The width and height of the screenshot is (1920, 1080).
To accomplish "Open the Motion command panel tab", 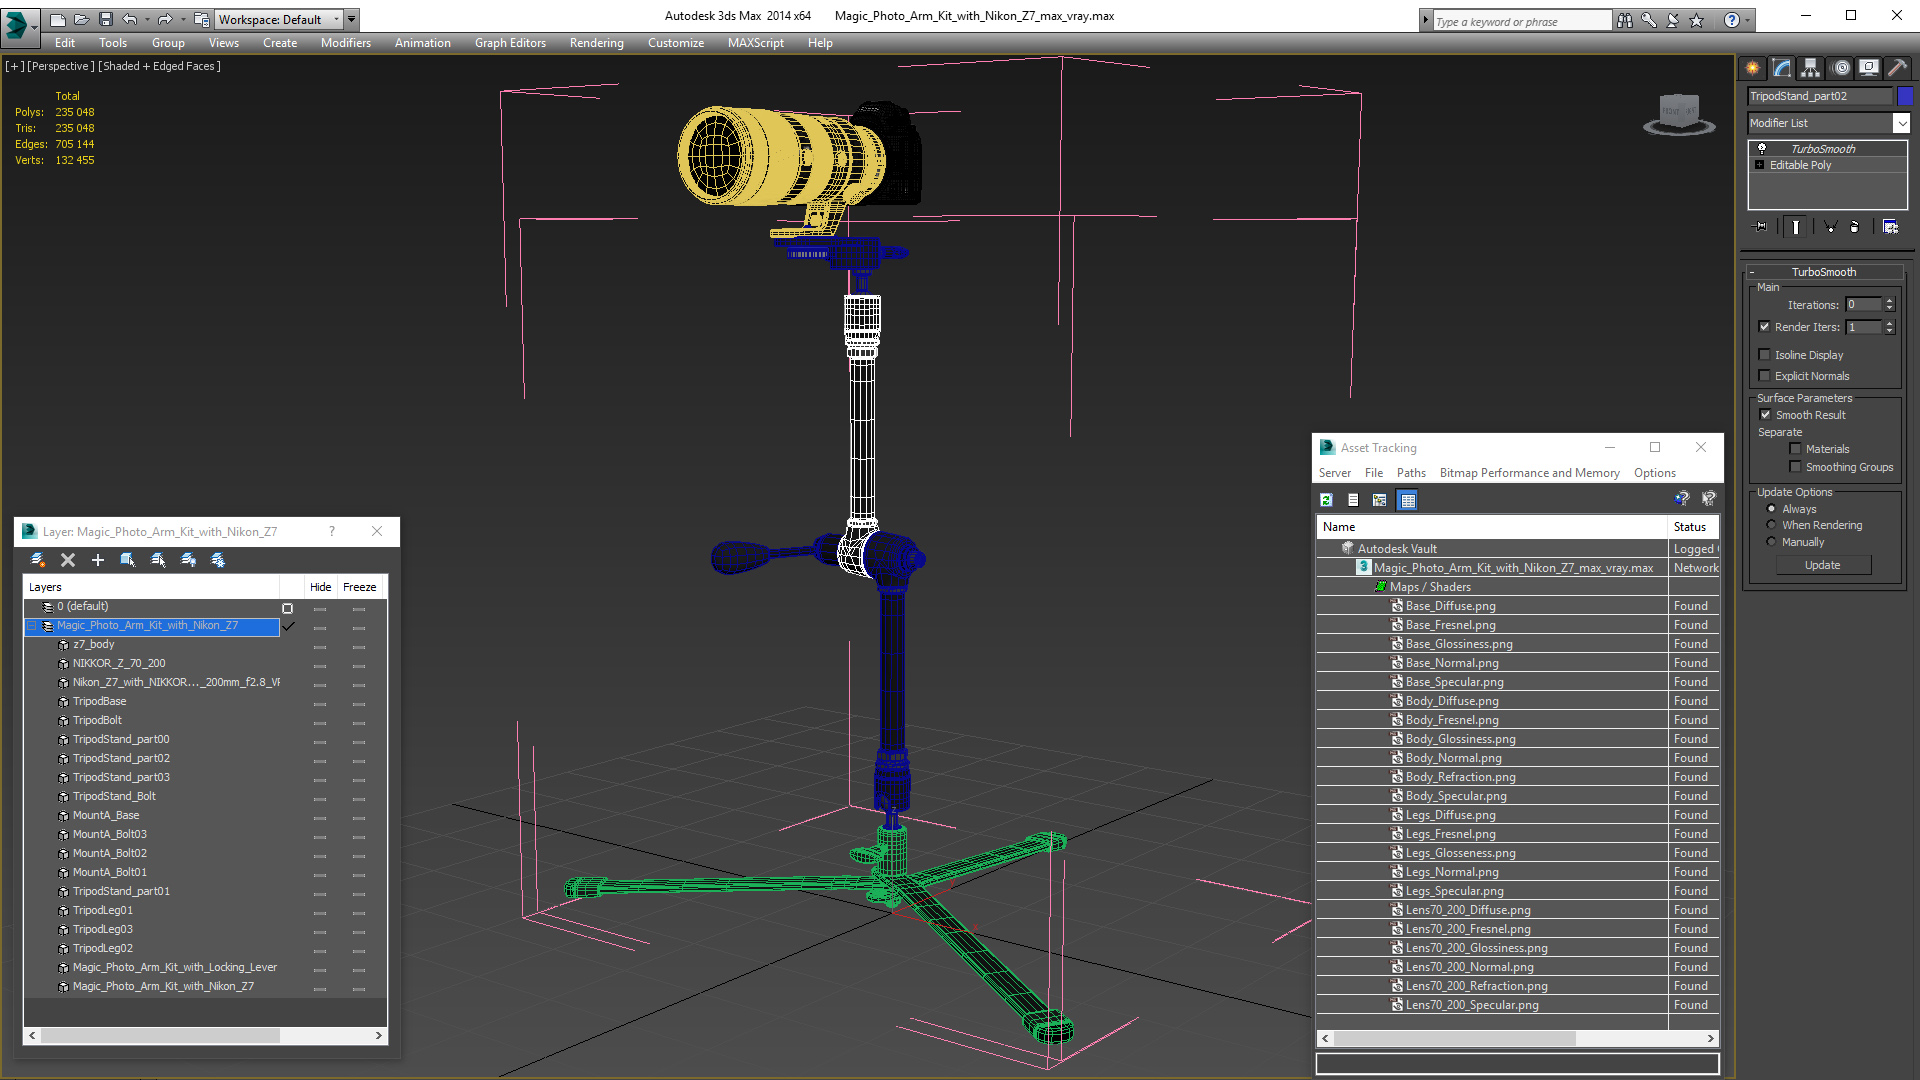I will click(x=1840, y=68).
